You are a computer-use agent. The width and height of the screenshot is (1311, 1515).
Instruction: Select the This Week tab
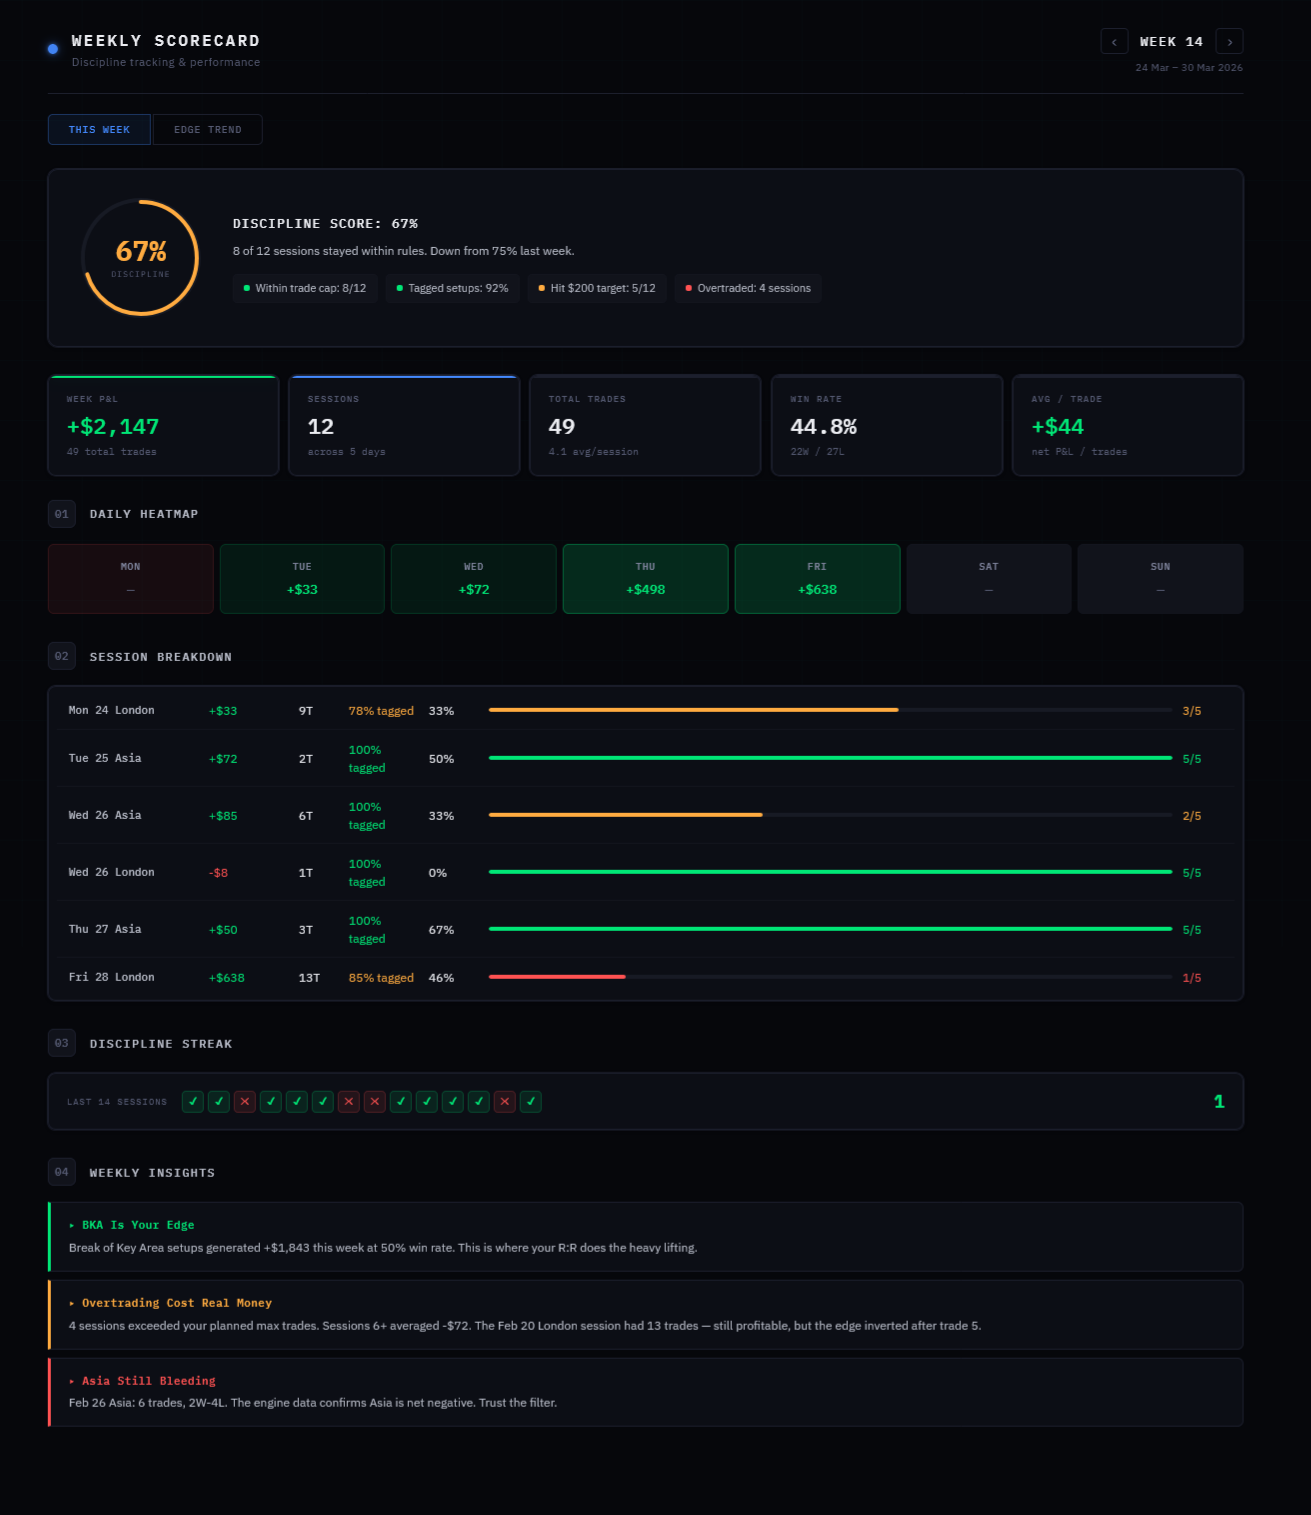coord(99,130)
